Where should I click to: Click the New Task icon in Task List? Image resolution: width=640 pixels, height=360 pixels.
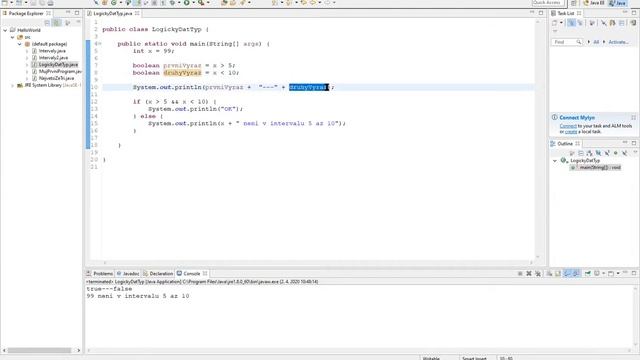[x=554, y=23]
